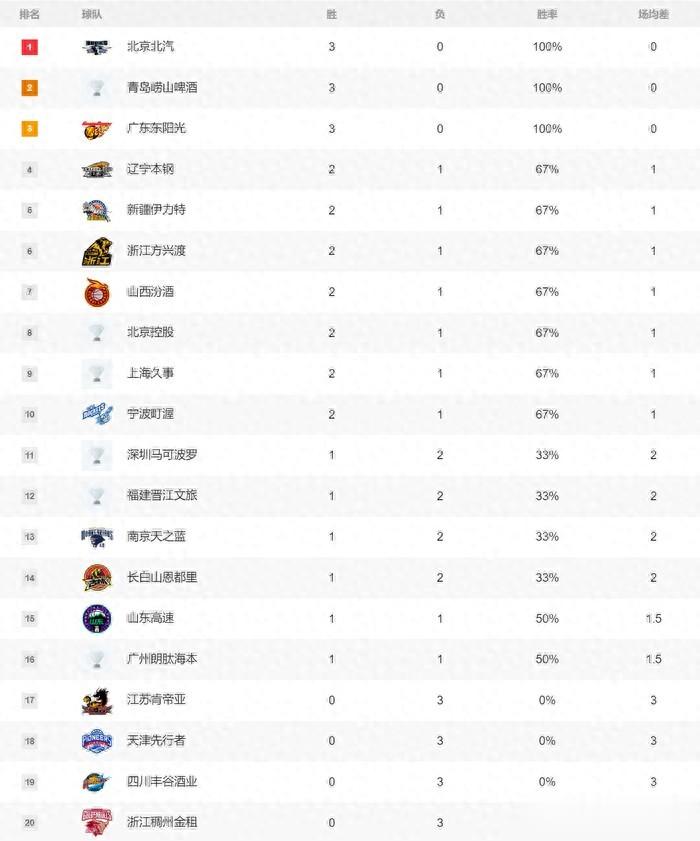This screenshot has width=700, height=841.
Task: Click the Tianjin (天津先行者) team logo
Action: pyautogui.click(x=97, y=741)
